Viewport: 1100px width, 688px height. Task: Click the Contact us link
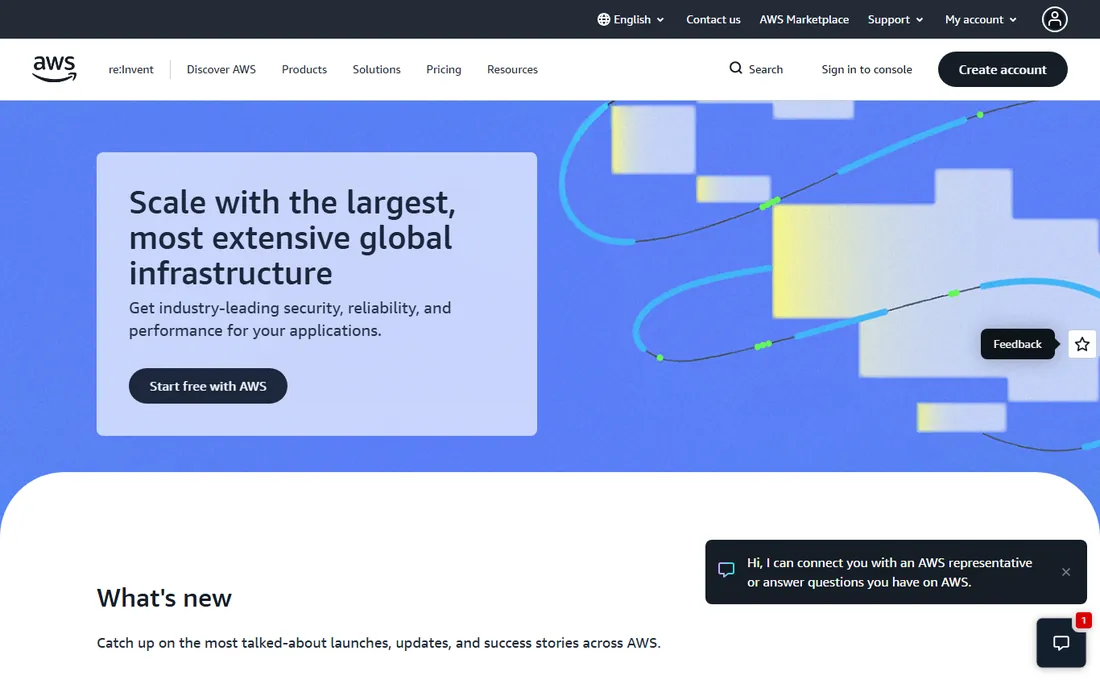713,20
